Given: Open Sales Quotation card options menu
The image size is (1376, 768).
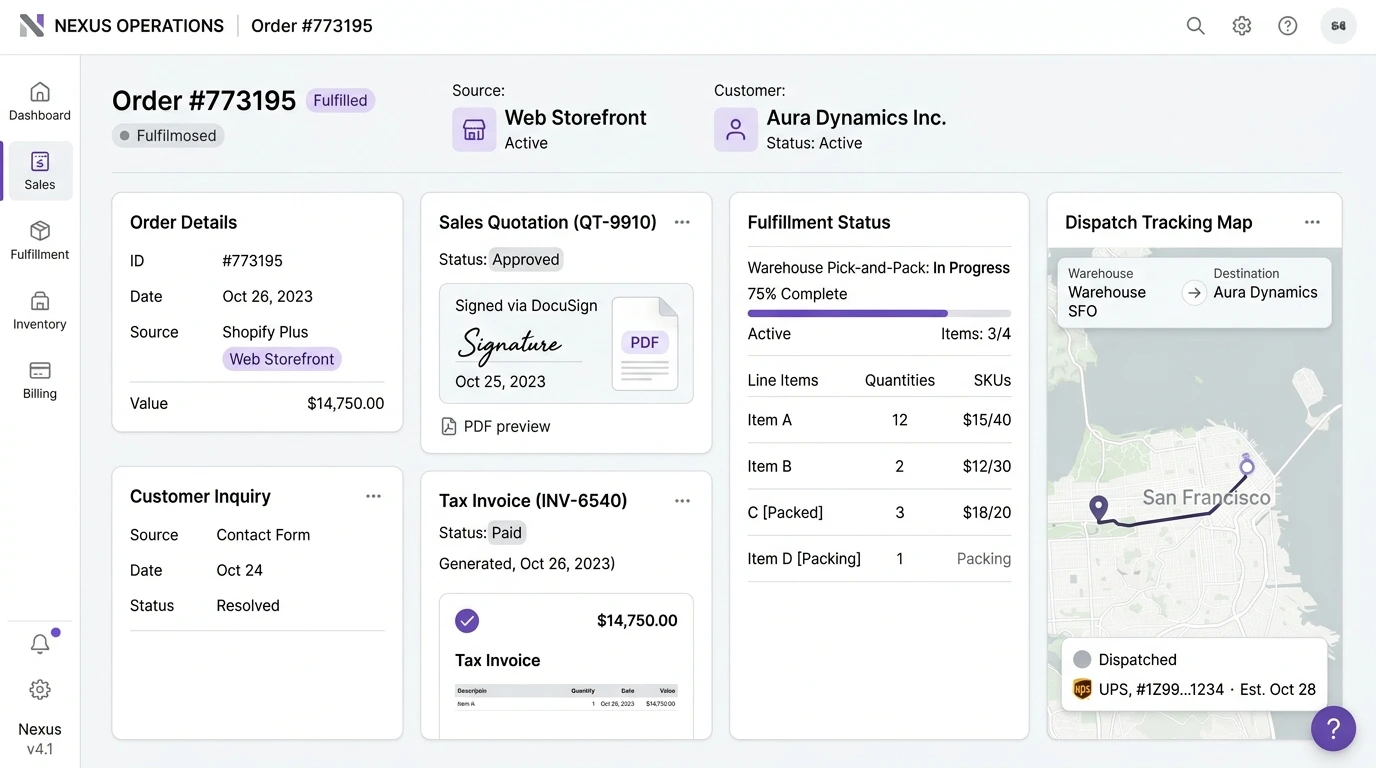Looking at the screenshot, I should (x=682, y=222).
